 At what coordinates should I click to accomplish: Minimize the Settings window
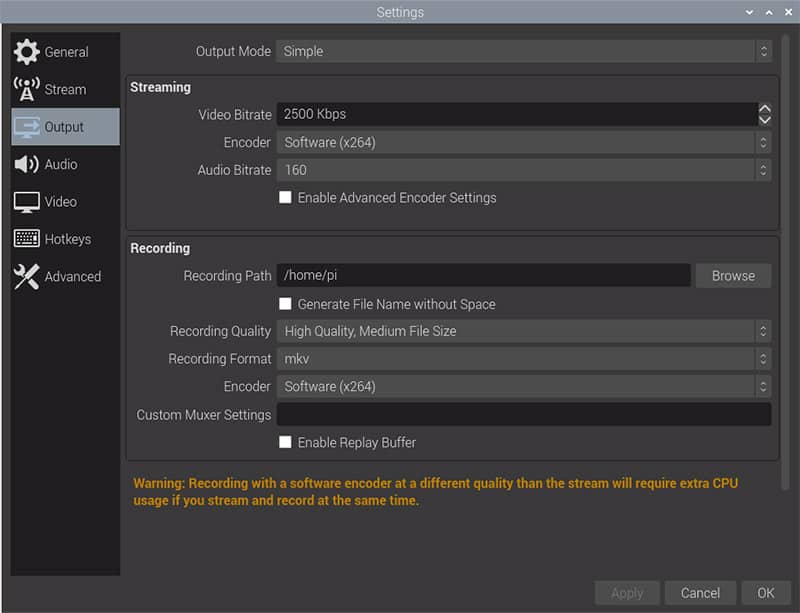click(x=749, y=12)
